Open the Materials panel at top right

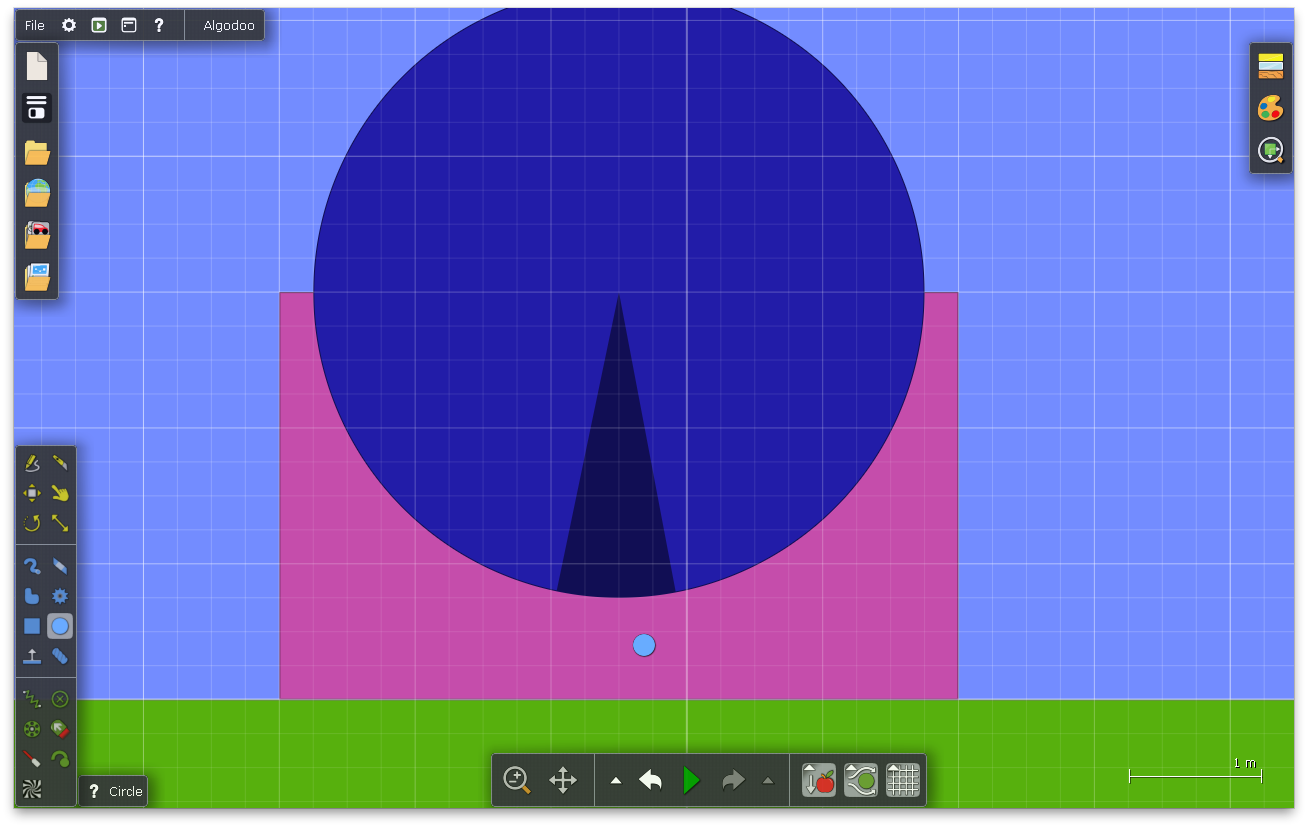(1270, 66)
